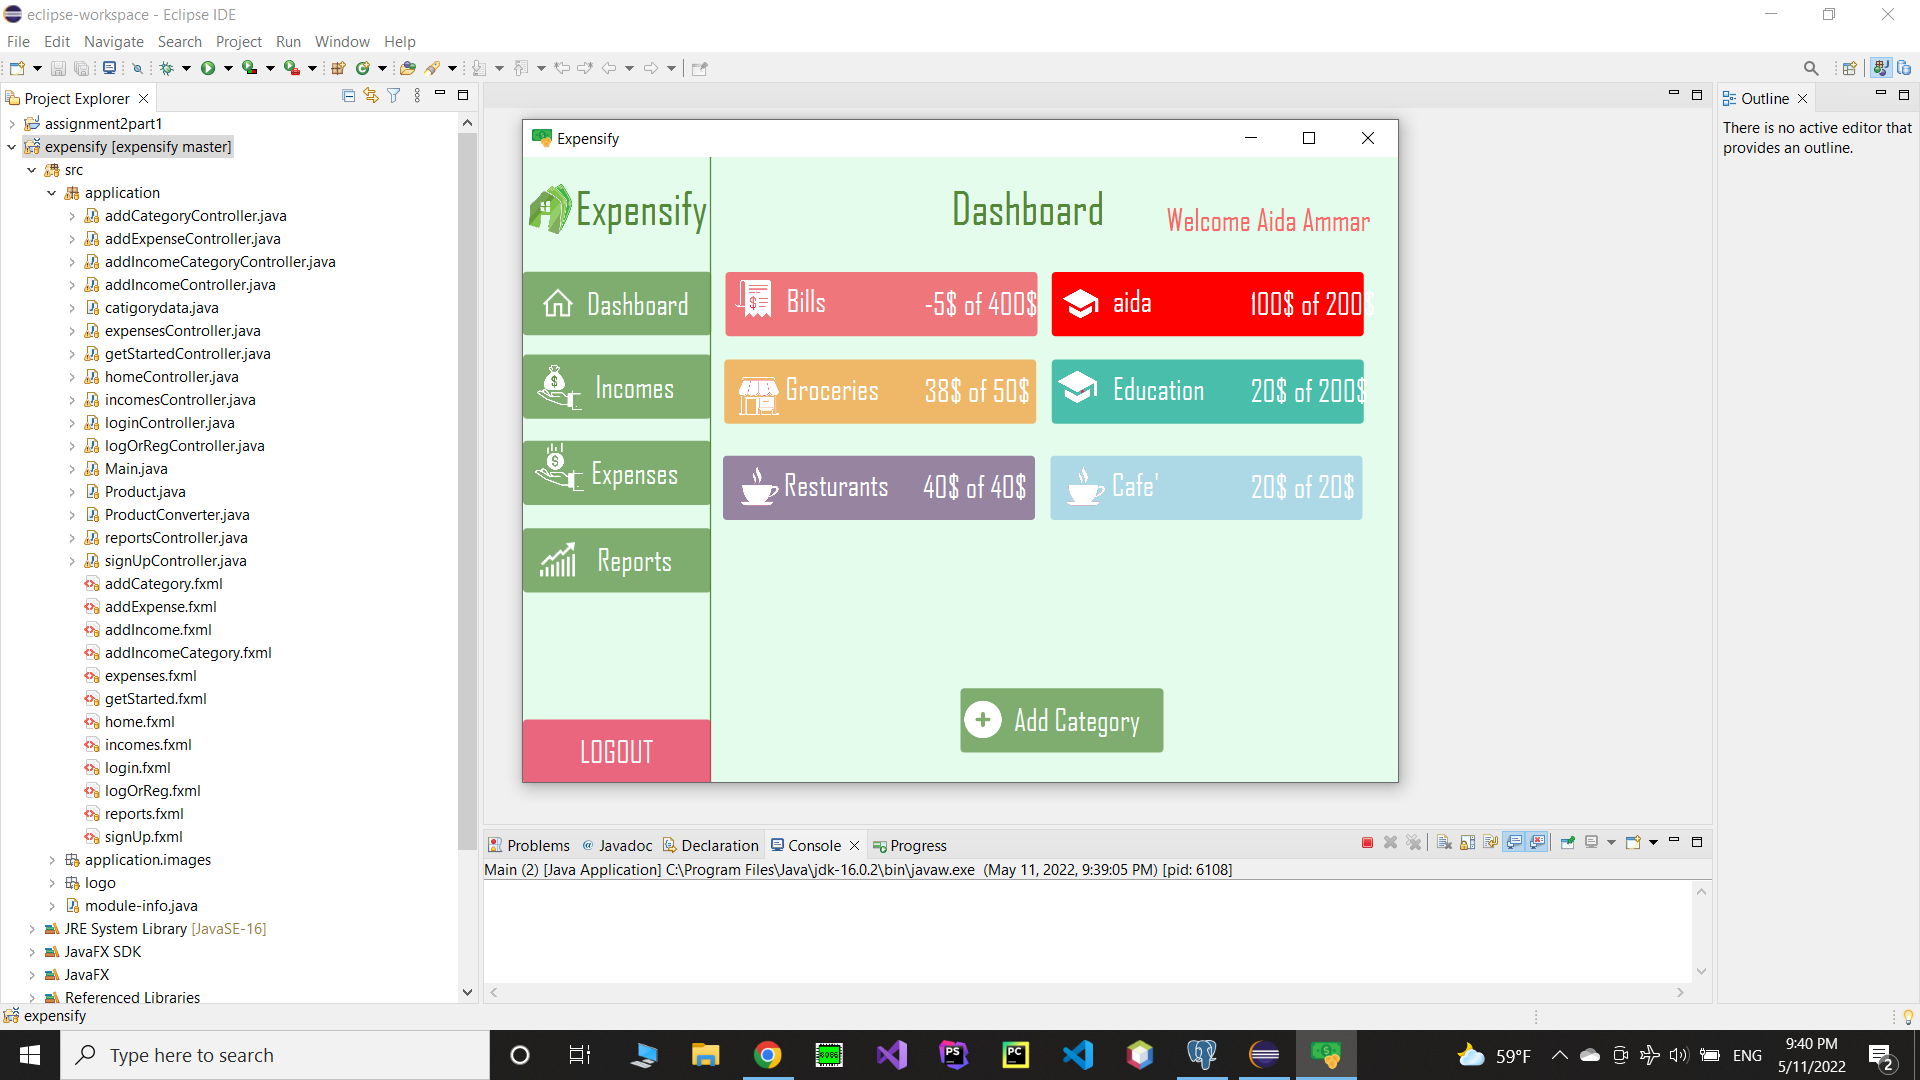
Task: Expand the application.images package
Action: coord(52,860)
